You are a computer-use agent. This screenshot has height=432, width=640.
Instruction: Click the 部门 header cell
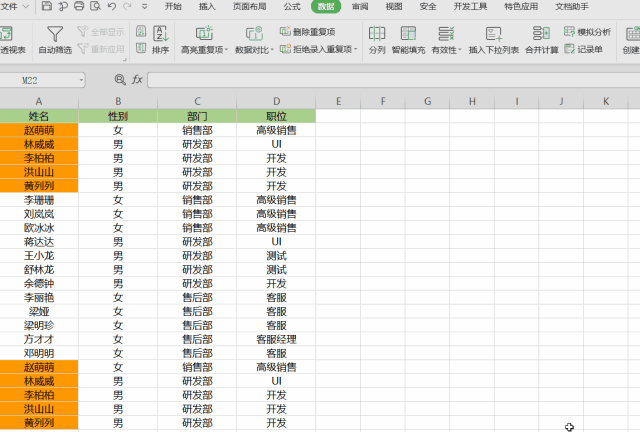tap(197, 116)
